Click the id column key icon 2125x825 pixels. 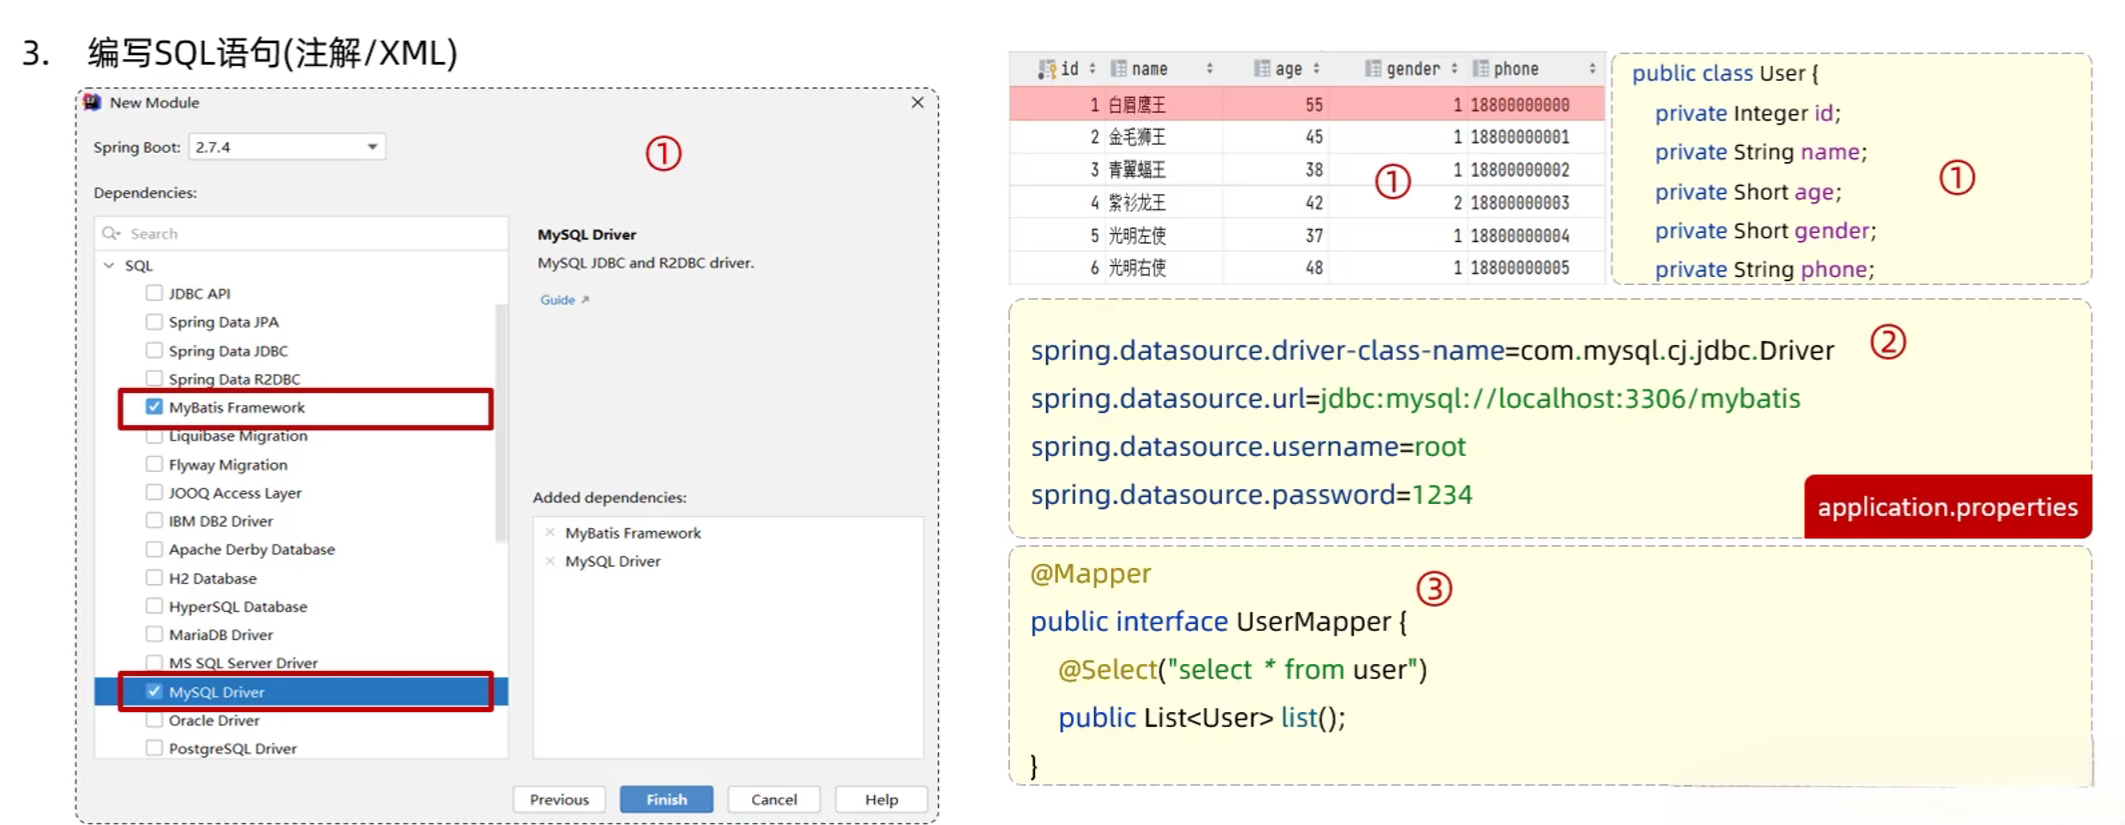click(1046, 69)
